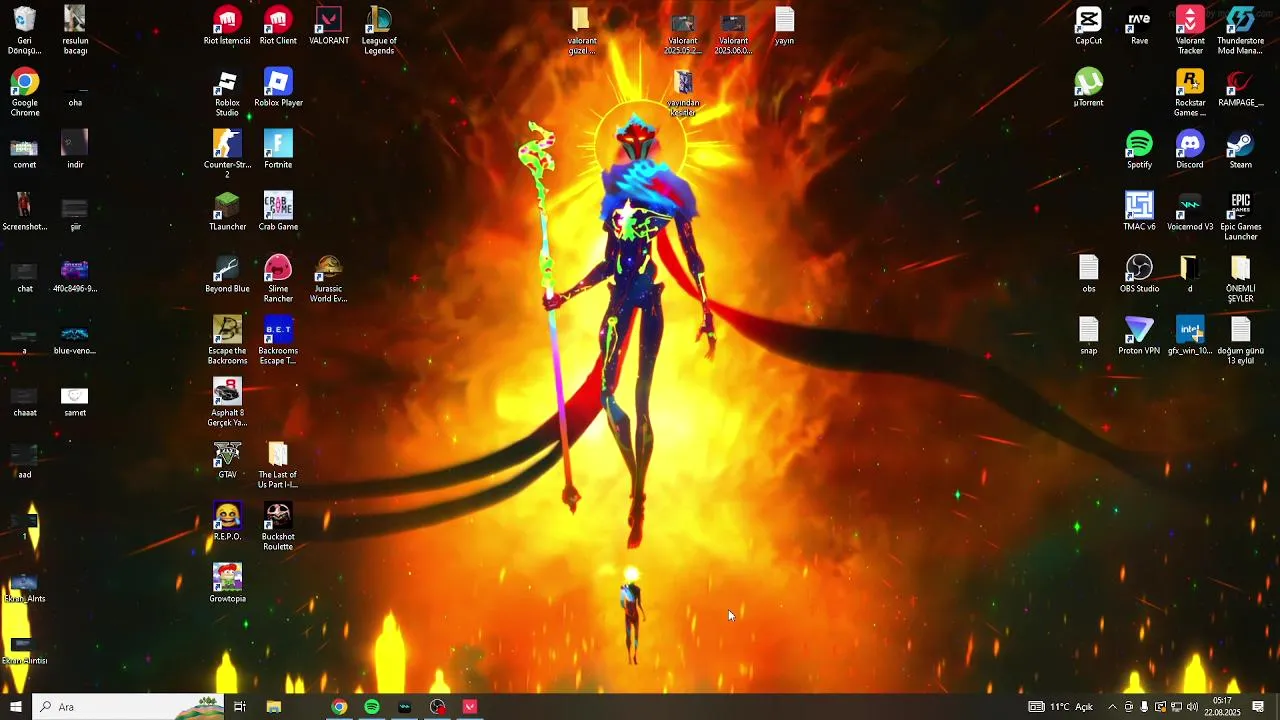Open the TLauncher shortcut
The height and width of the screenshot is (720, 1280).
pyautogui.click(x=227, y=212)
